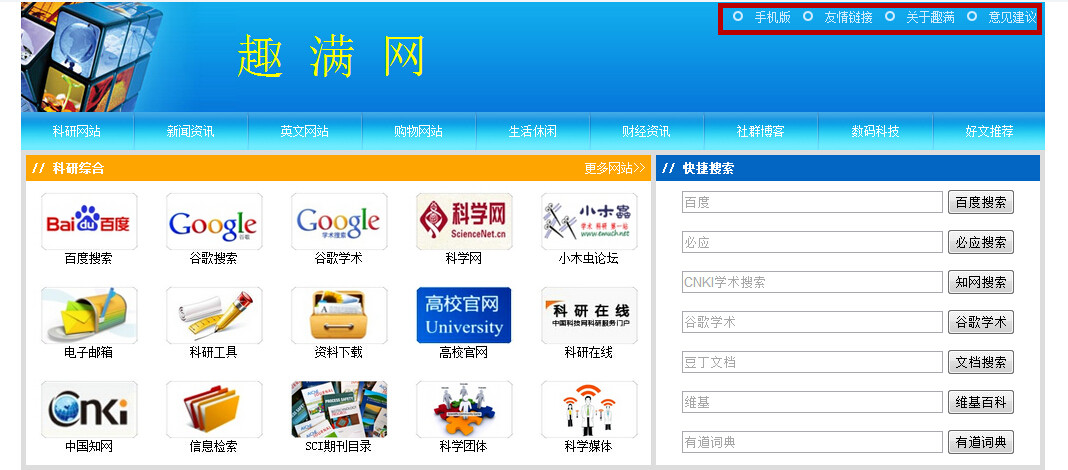
Task: Click the 维基百科 button
Action: coord(981,403)
